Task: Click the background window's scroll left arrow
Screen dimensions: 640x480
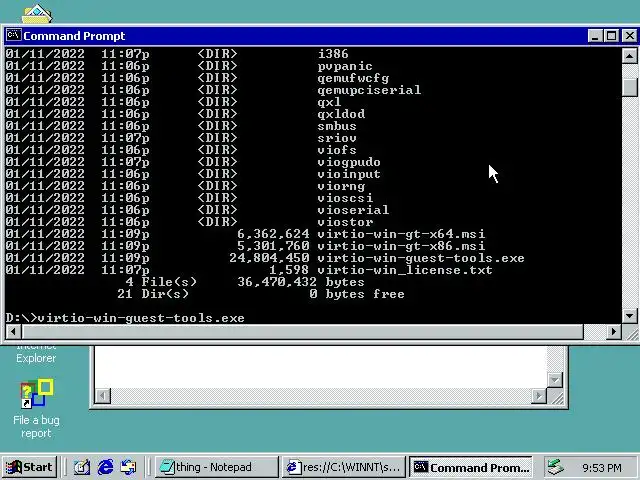Action: pyautogui.click(x=103, y=396)
